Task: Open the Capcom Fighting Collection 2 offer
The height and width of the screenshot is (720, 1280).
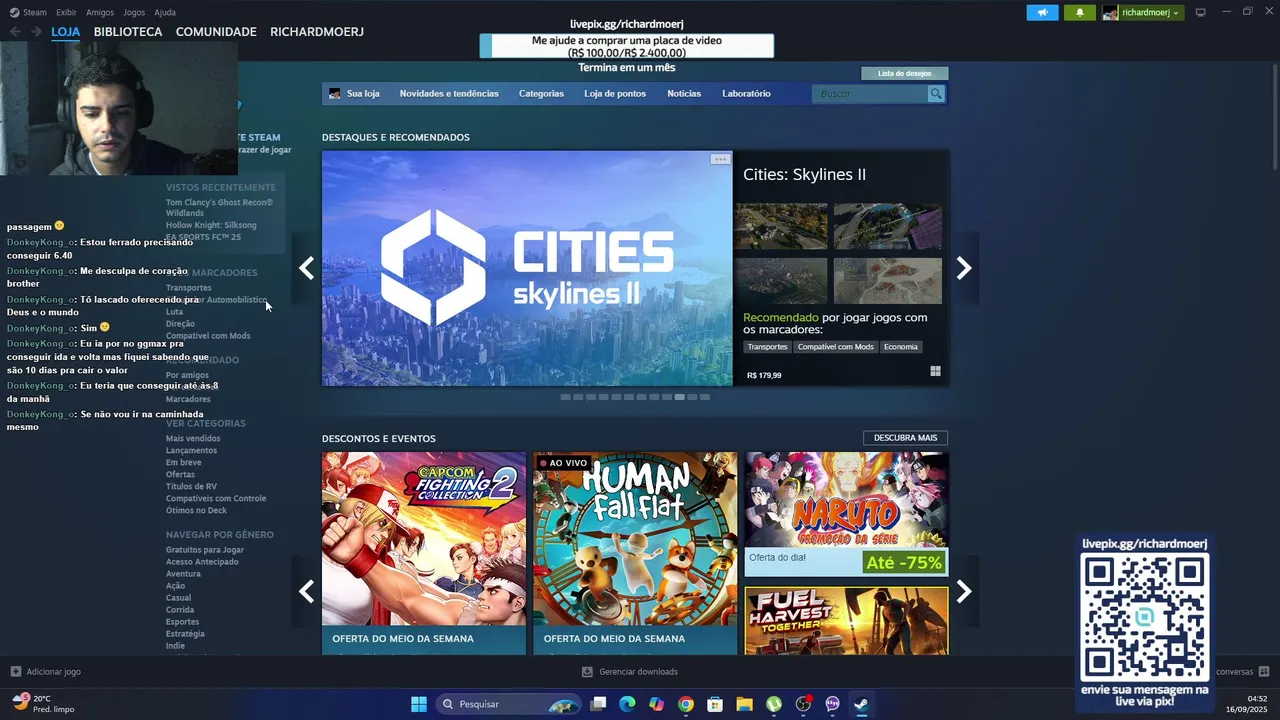Action: click(x=424, y=553)
